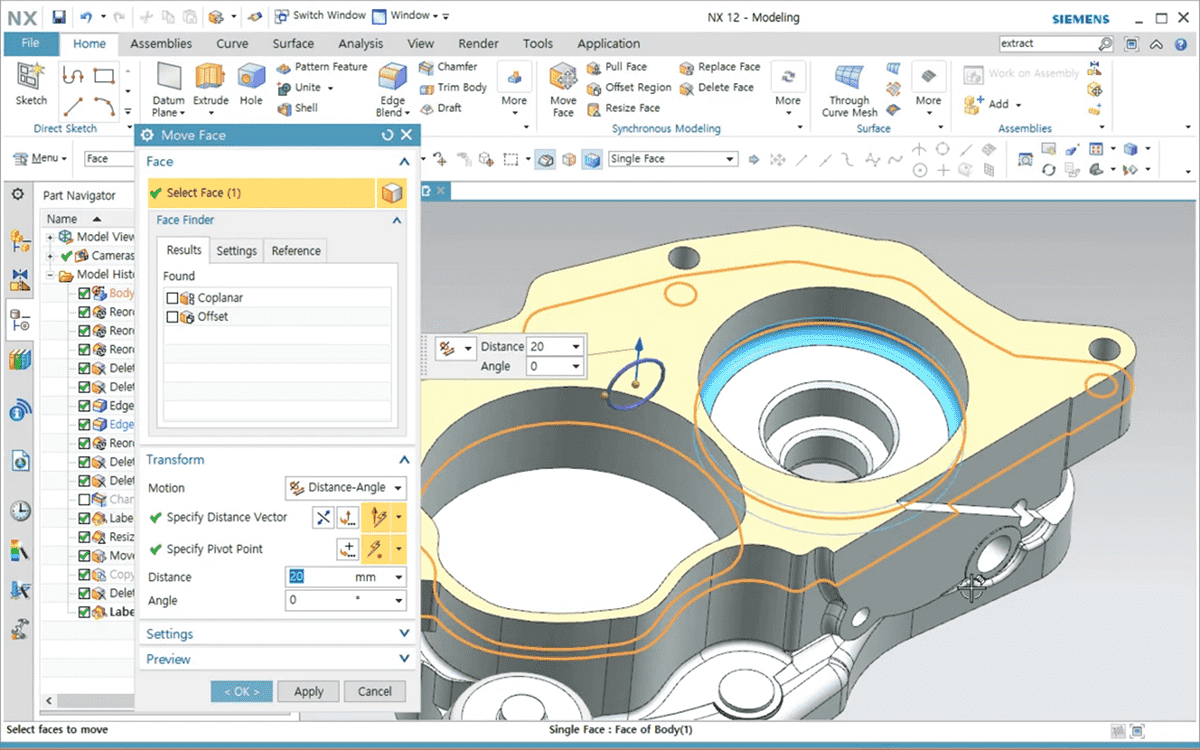Expand the Preview section
The height and width of the screenshot is (750, 1200).
(x=404, y=659)
